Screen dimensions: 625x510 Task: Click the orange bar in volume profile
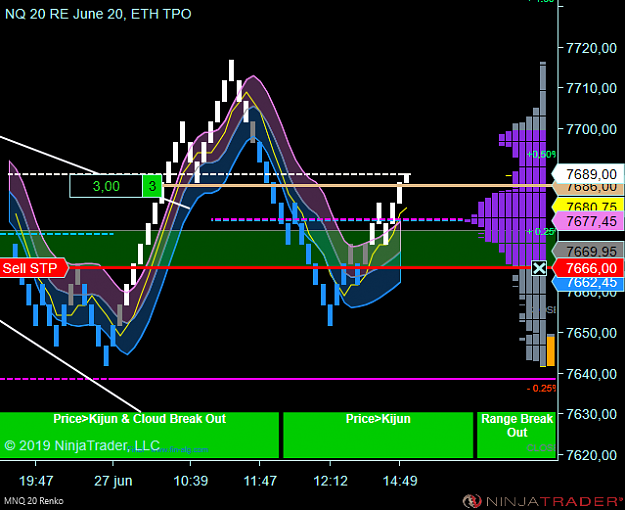pos(550,351)
